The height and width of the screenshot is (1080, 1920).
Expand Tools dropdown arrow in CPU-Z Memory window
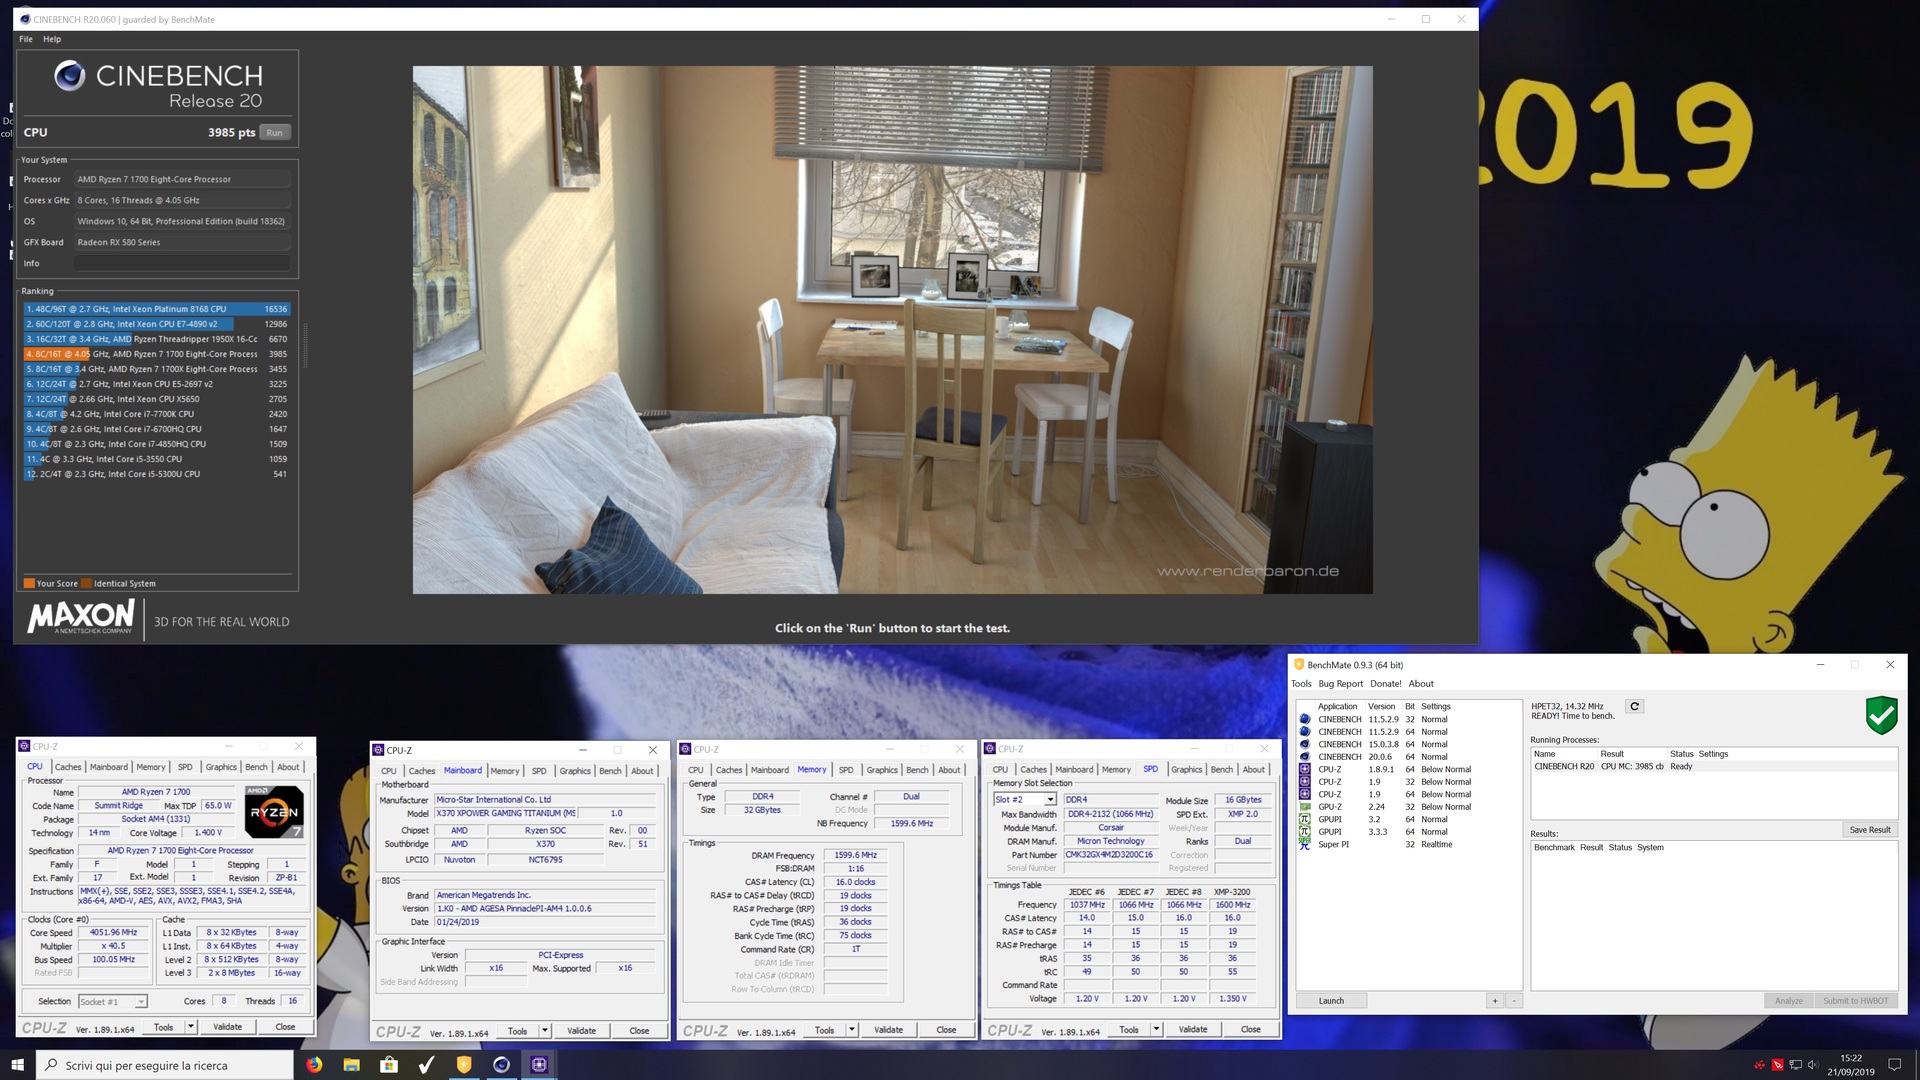(852, 1030)
